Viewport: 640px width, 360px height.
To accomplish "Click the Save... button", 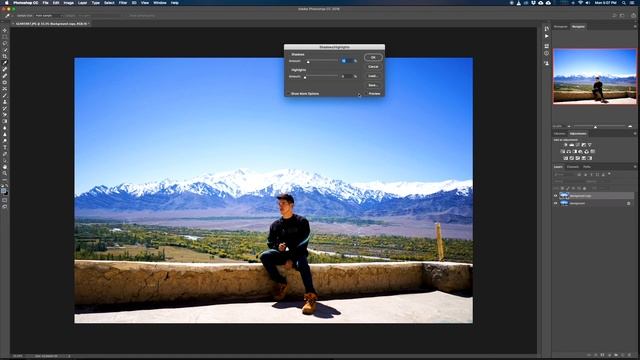I will pos(373,85).
